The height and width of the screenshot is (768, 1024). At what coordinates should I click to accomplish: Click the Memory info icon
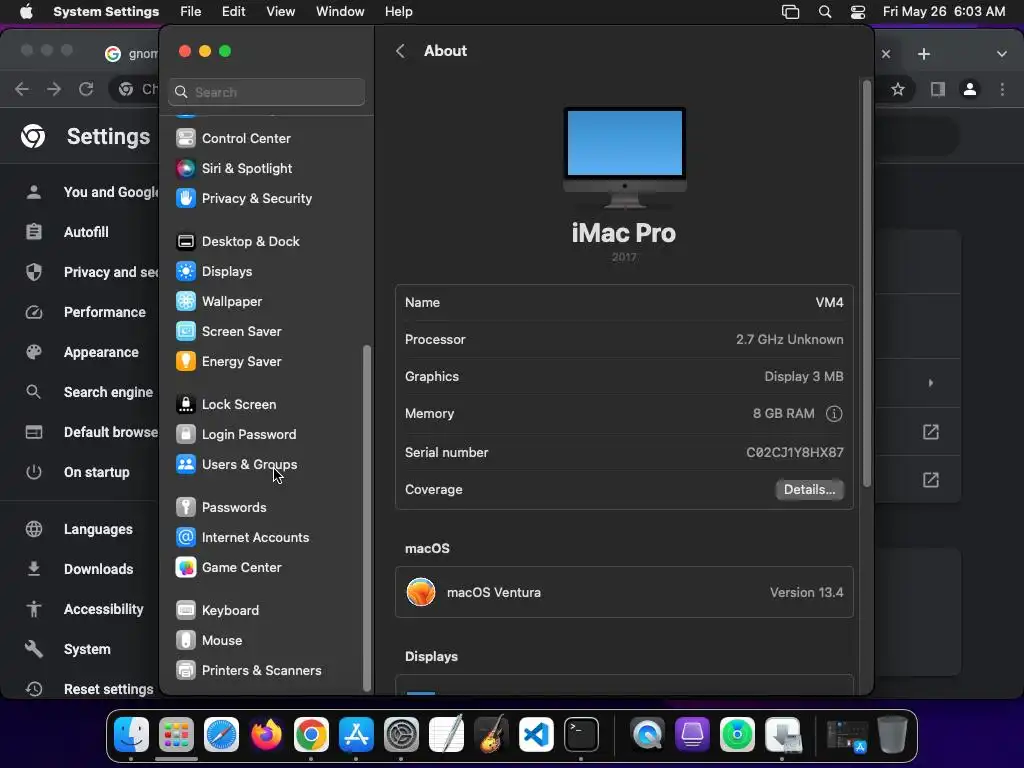point(834,414)
